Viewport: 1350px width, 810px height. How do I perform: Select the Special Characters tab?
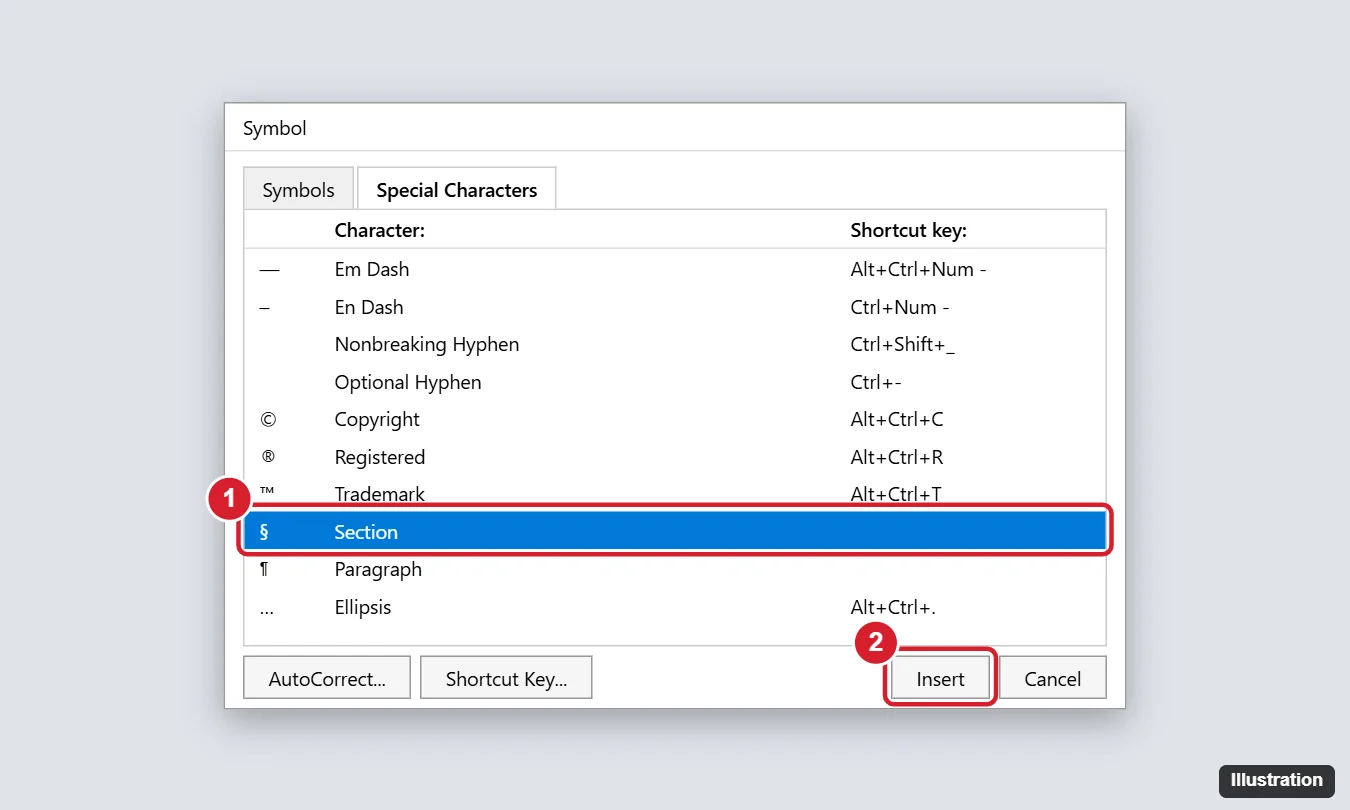tap(457, 190)
